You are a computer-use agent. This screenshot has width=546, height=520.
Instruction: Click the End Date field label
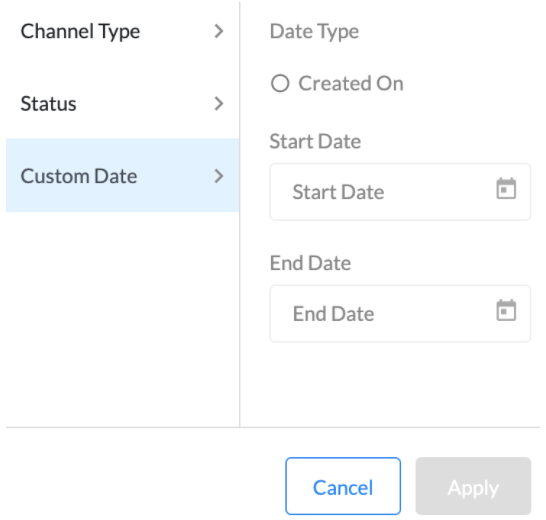[311, 263]
